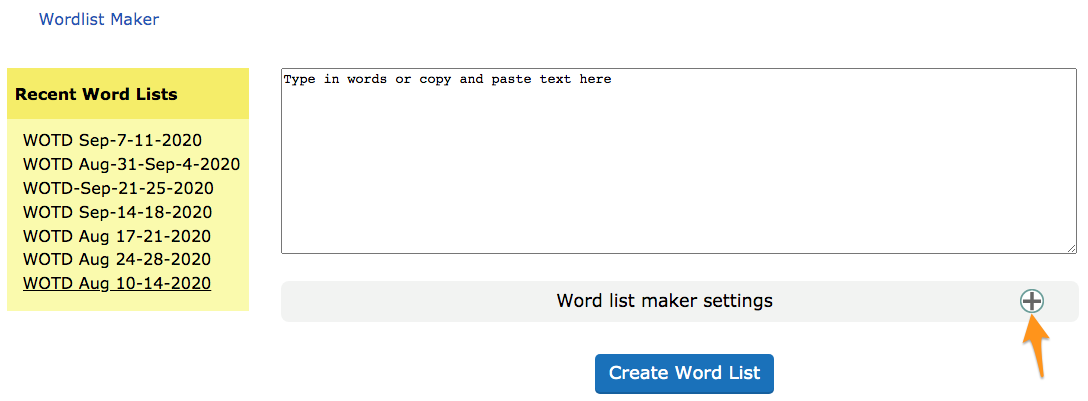This screenshot has height=401, width=1088.
Task: Choose WOTD Aug 17-21-2020 list
Action: coord(116,236)
